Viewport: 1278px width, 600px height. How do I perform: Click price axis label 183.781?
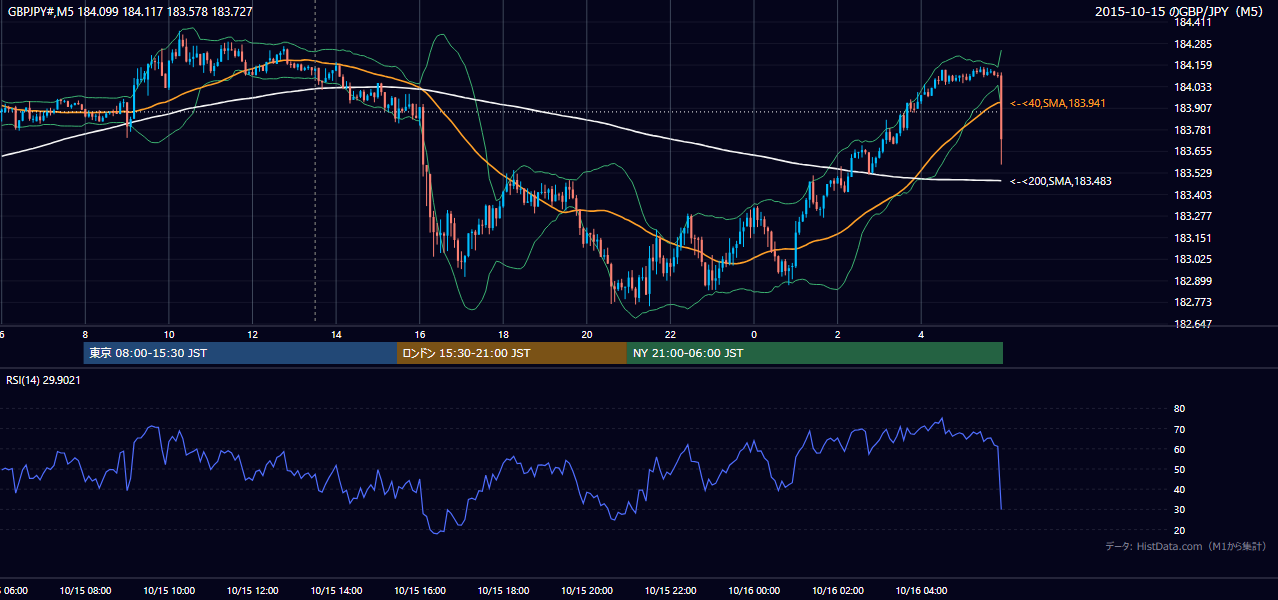(x=1193, y=130)
